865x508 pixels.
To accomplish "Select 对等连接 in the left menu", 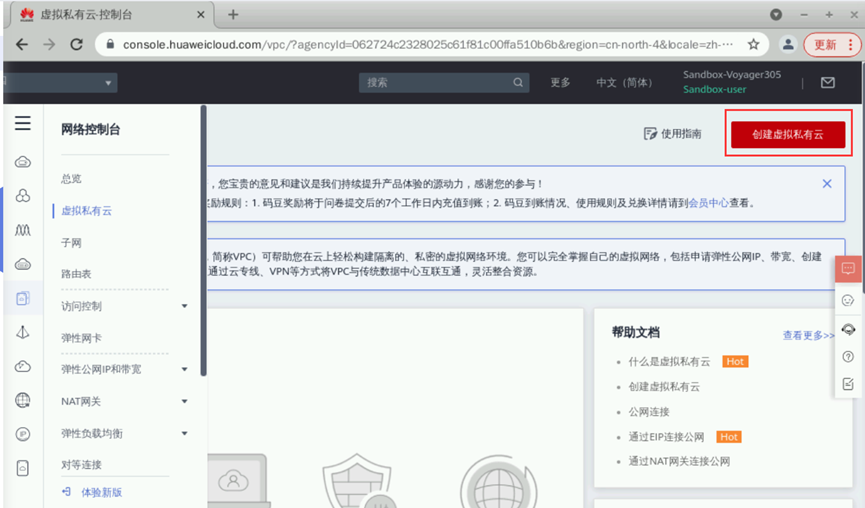I will coord(81,465).
